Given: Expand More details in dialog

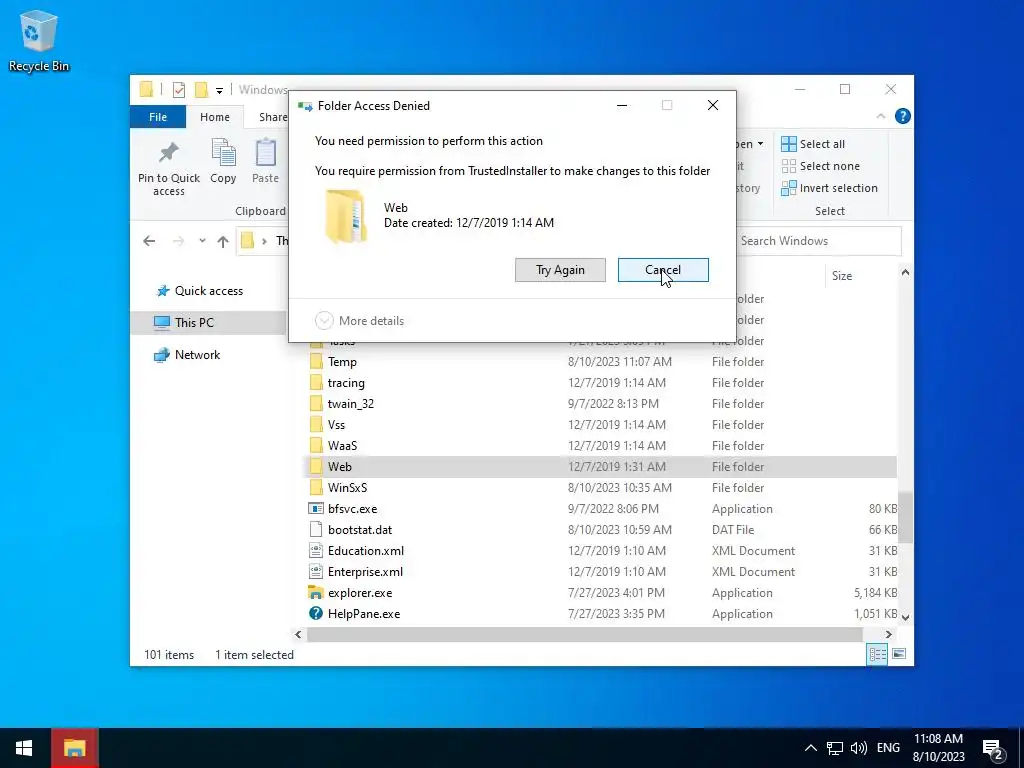Looking at the screenshot, I should [x=360, y=321].
